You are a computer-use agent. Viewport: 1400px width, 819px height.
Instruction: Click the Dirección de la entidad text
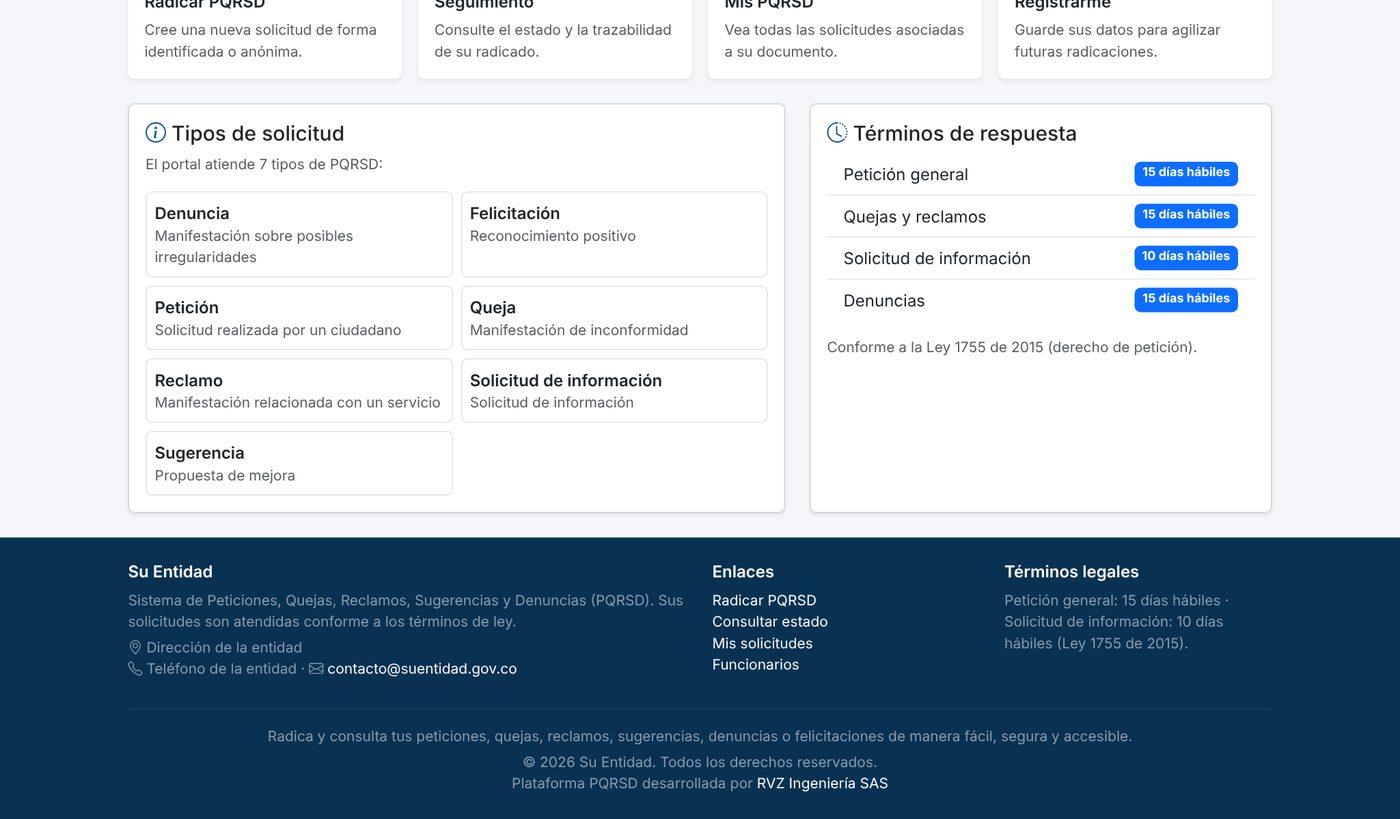(224, 648)
